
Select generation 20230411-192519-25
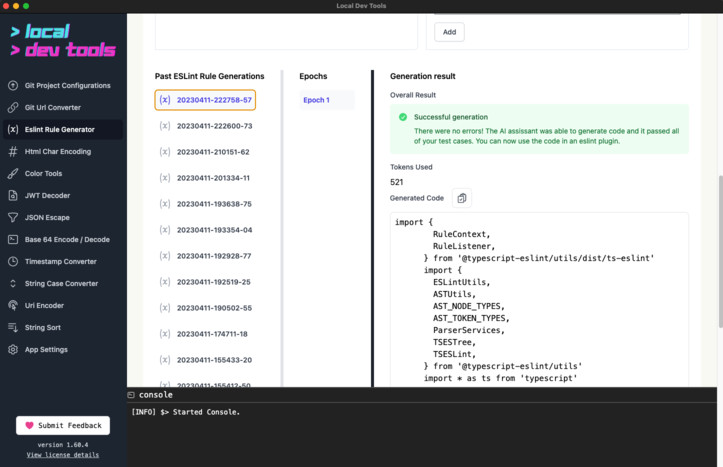coord(205,282)
